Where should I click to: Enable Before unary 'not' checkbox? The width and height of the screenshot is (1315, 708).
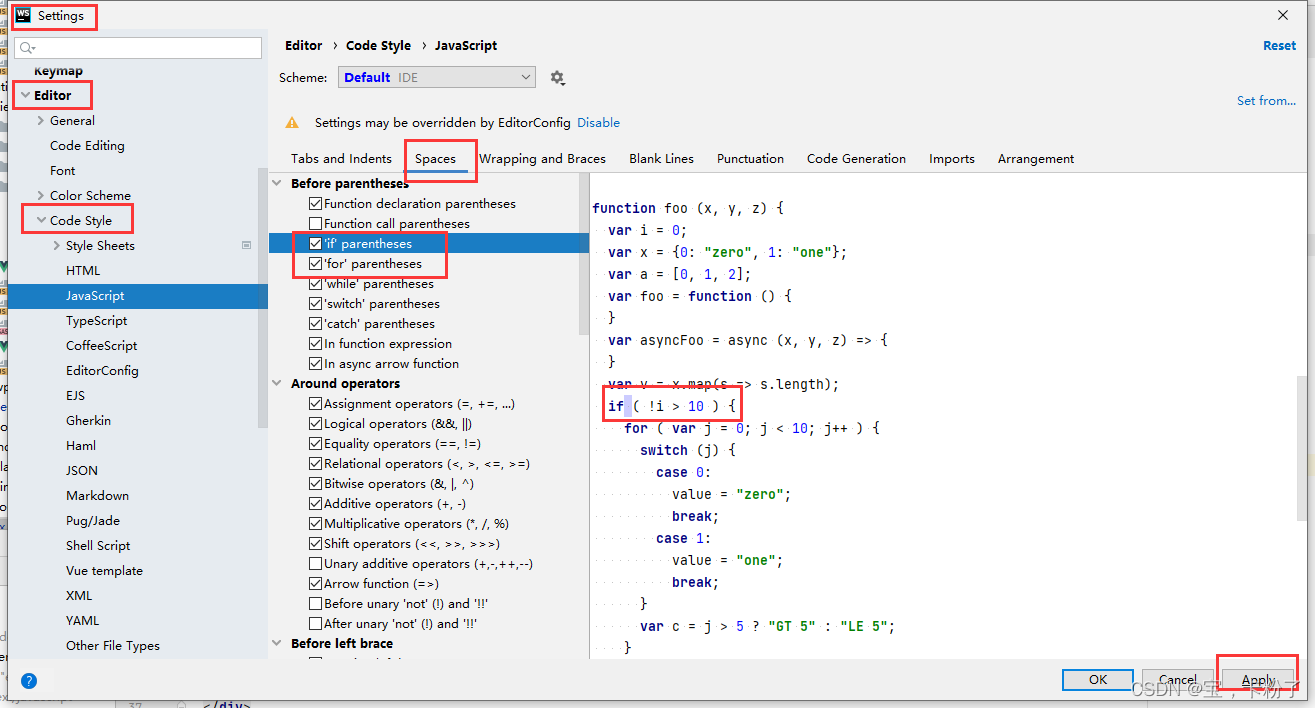click(x=316, y=604)
